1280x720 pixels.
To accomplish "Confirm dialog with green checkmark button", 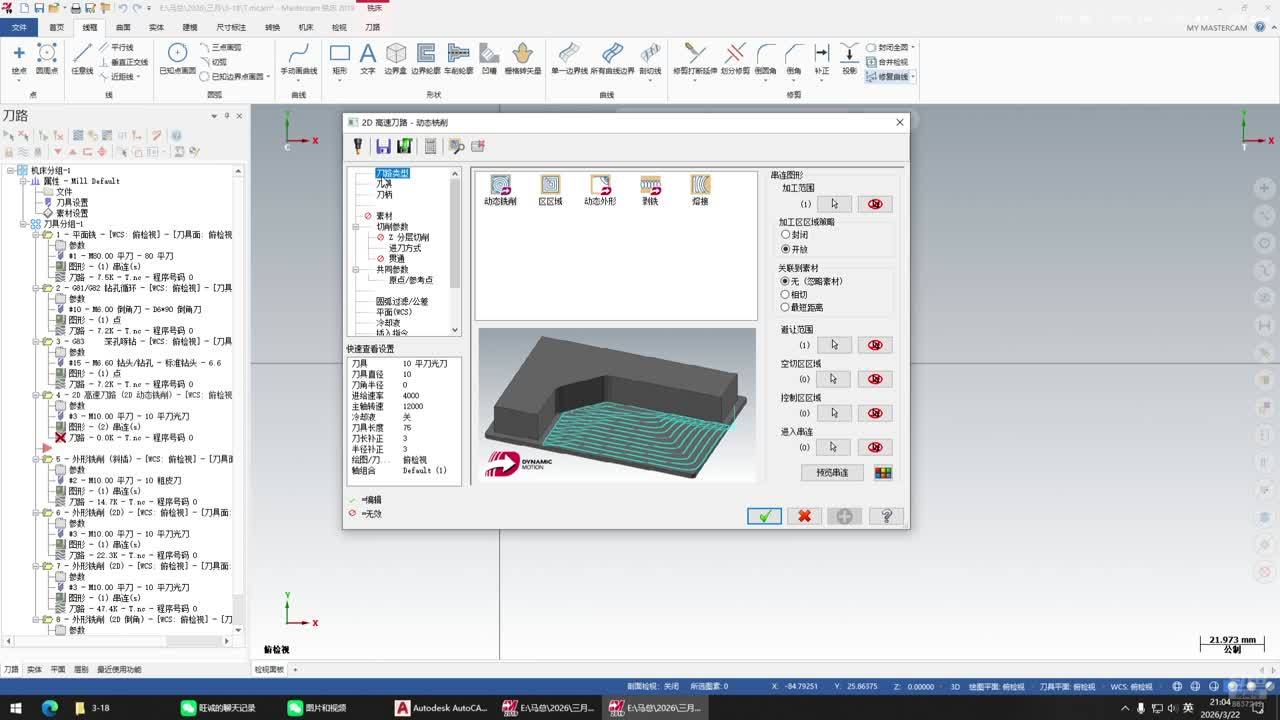I will [x=764, y=516].
